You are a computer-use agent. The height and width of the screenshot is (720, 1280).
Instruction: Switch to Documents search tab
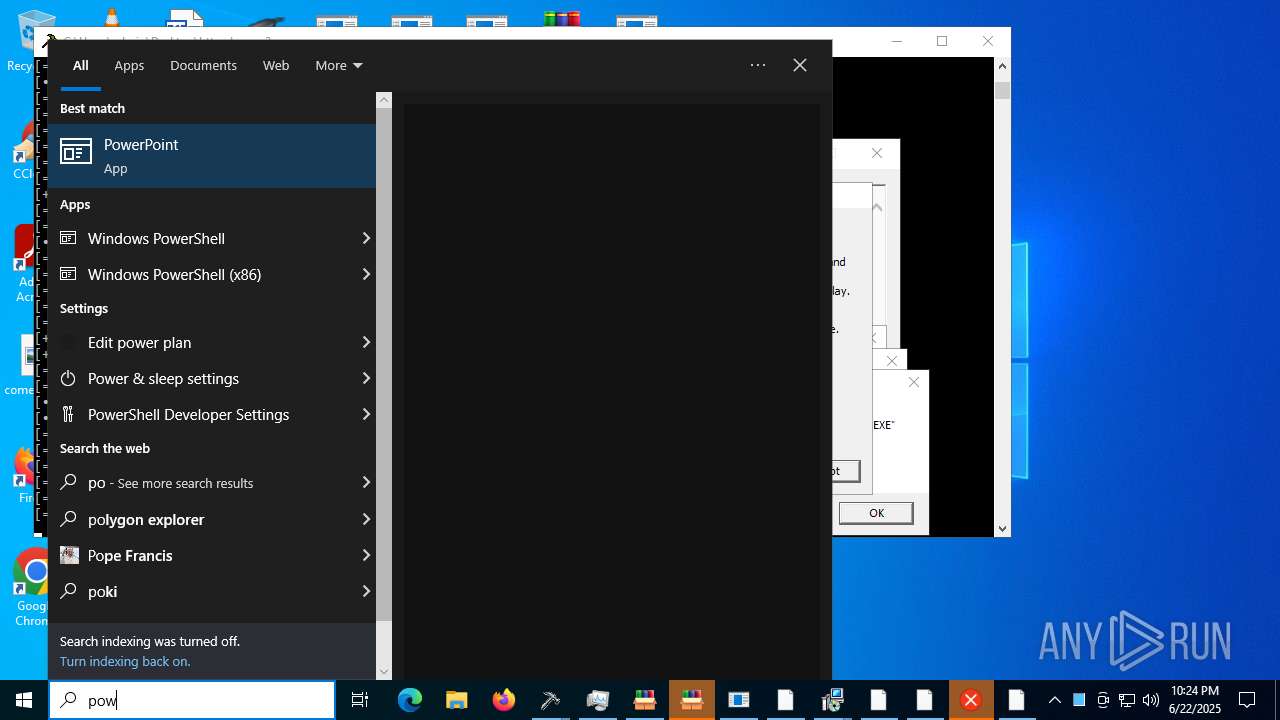click(203, 65)
